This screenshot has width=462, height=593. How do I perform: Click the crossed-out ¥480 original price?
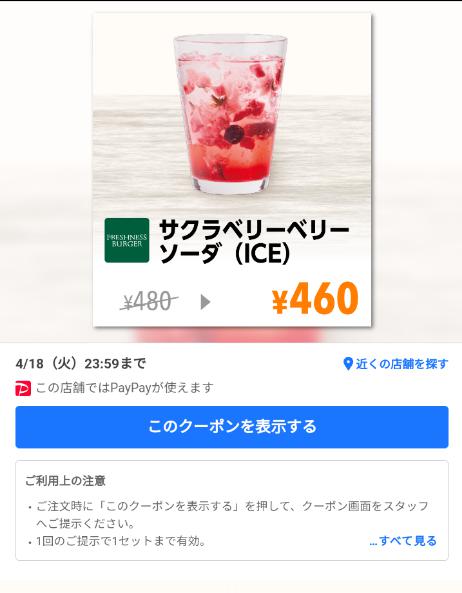point(149,302)
